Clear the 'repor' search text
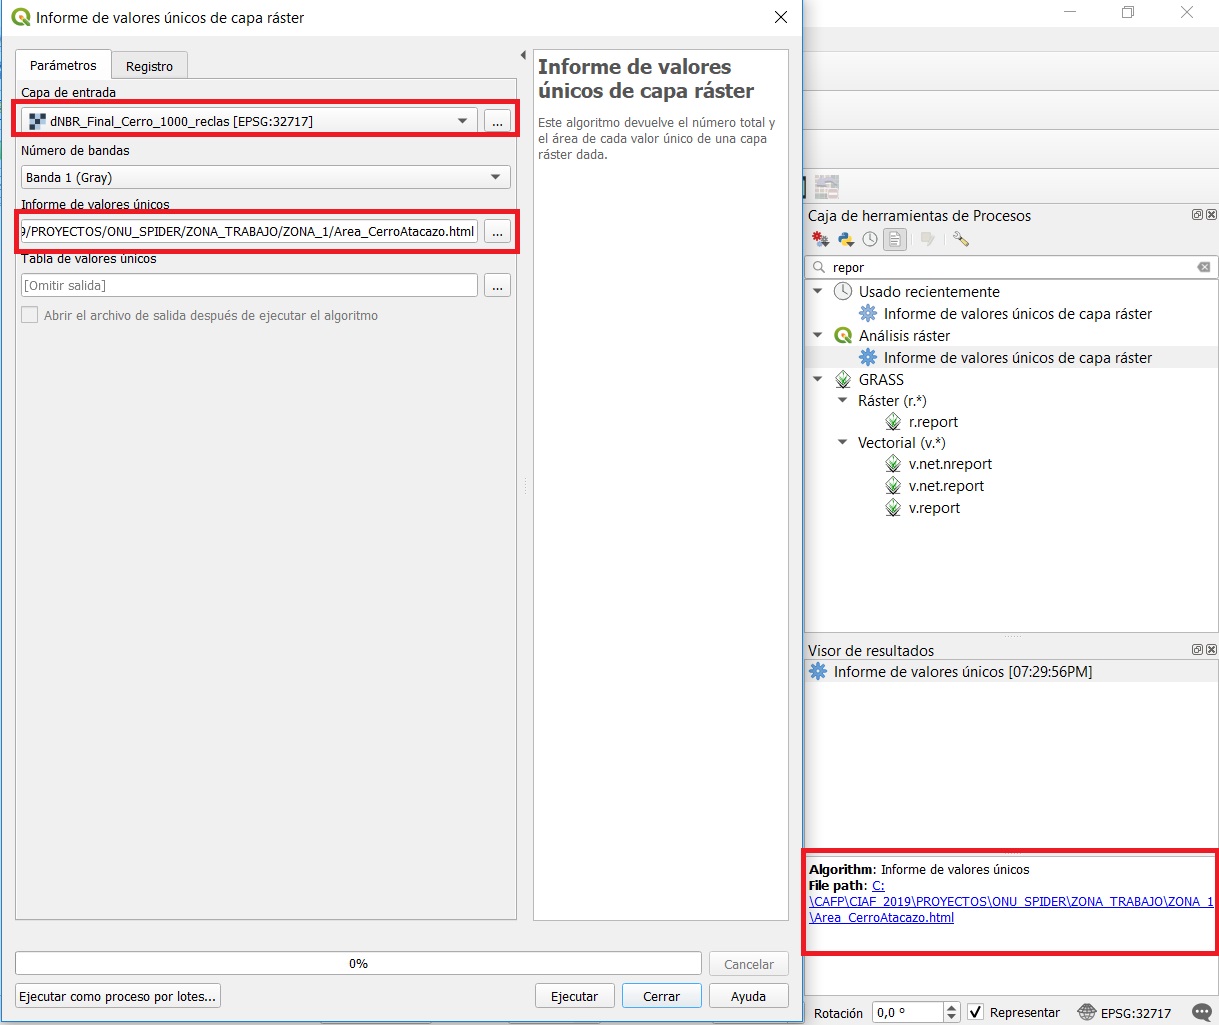The width and height of the screenshot is (1219, 1025). click(1204, 267)
